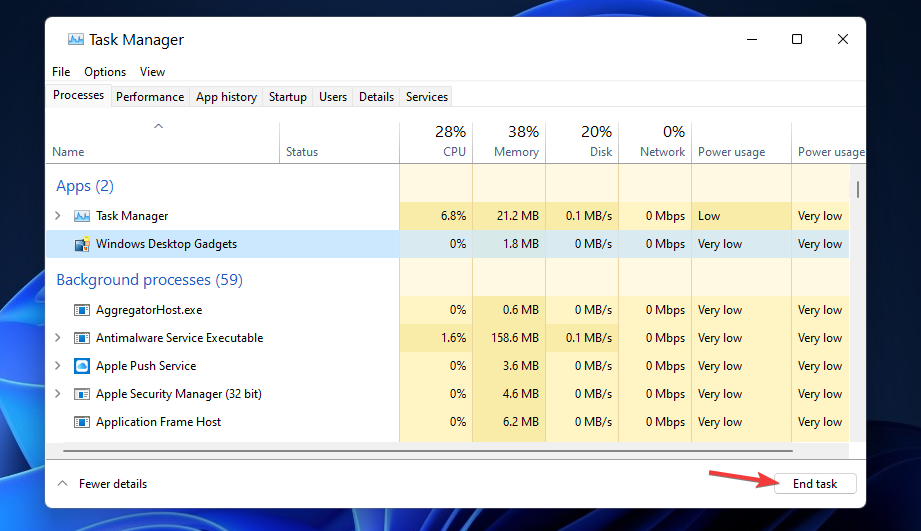This screenshot has width=921, height=531.
Task: Click the Application Frame Host icon
Action: (82, 422)
